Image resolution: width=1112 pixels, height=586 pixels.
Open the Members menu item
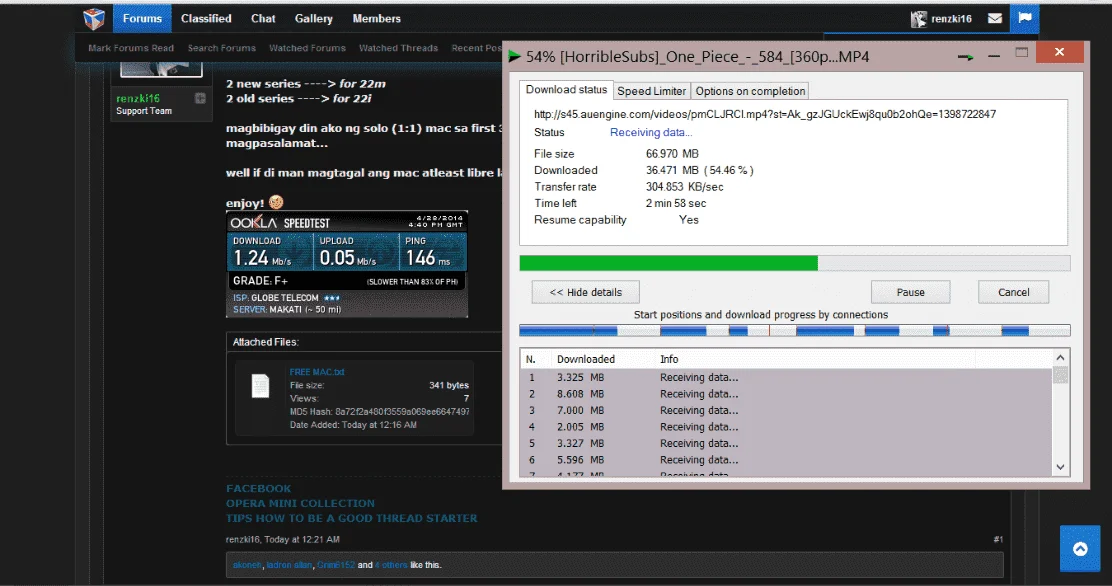377,18
